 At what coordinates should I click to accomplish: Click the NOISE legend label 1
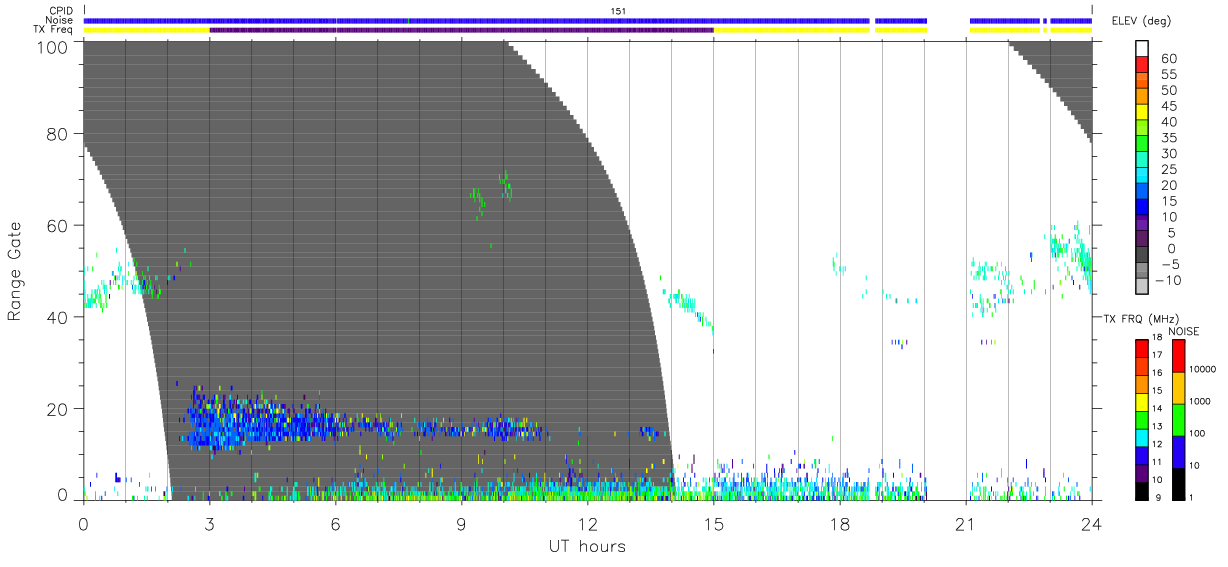(1189, 497)
